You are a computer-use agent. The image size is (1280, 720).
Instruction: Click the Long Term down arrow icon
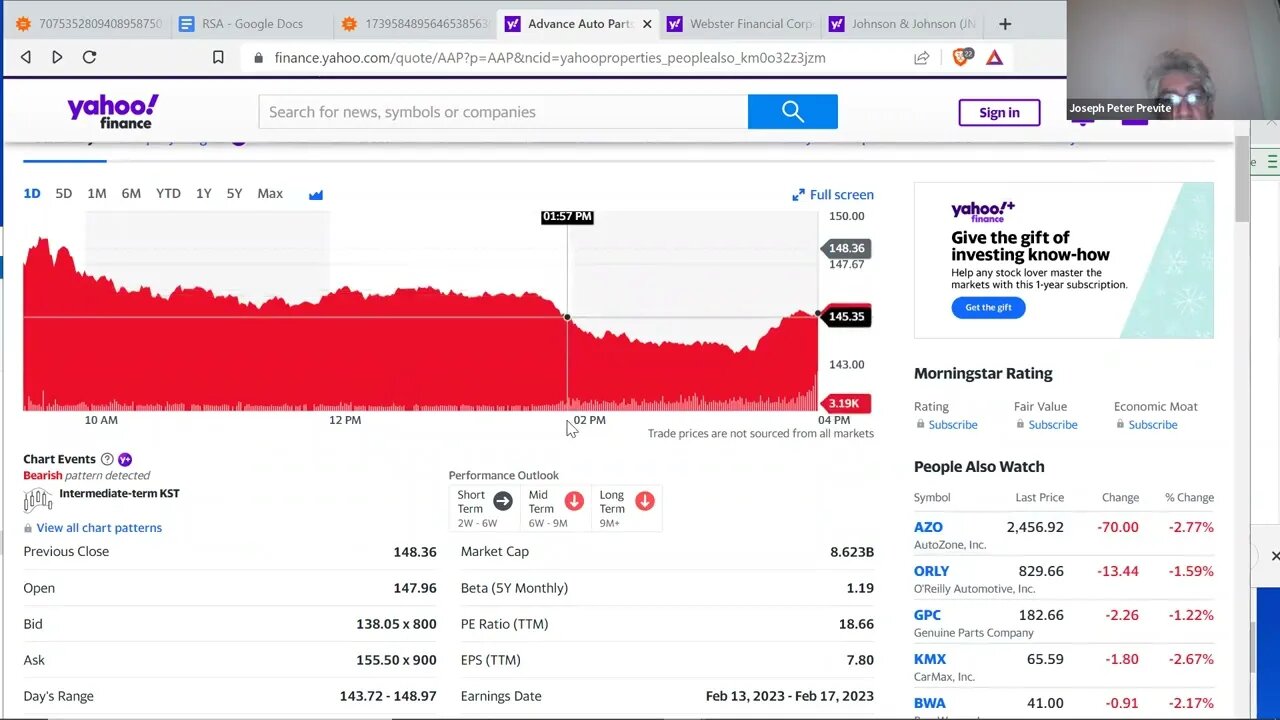pyautogui.click(x=645, y=501)
